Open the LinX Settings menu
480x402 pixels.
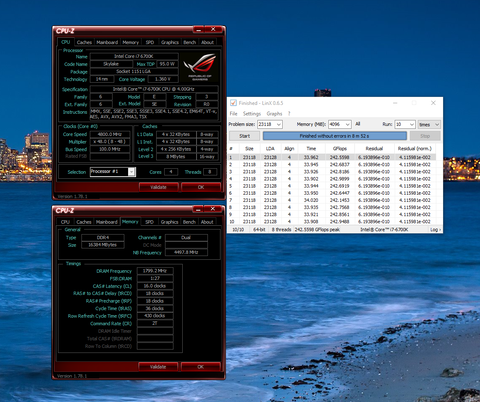pos(252,114)
